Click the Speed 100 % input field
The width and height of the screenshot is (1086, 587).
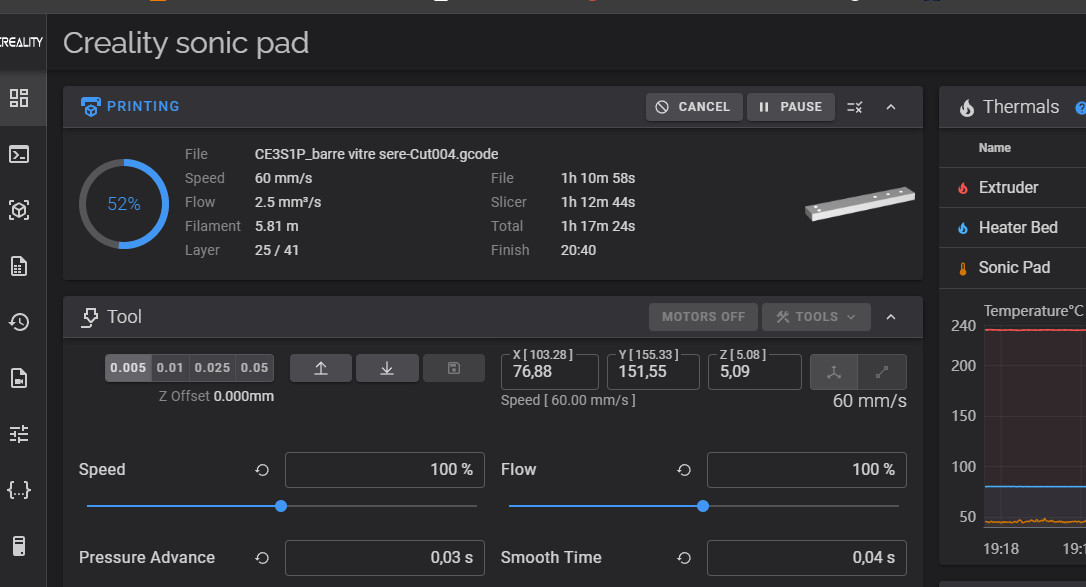pyautogui.click(x=384, y=470)
